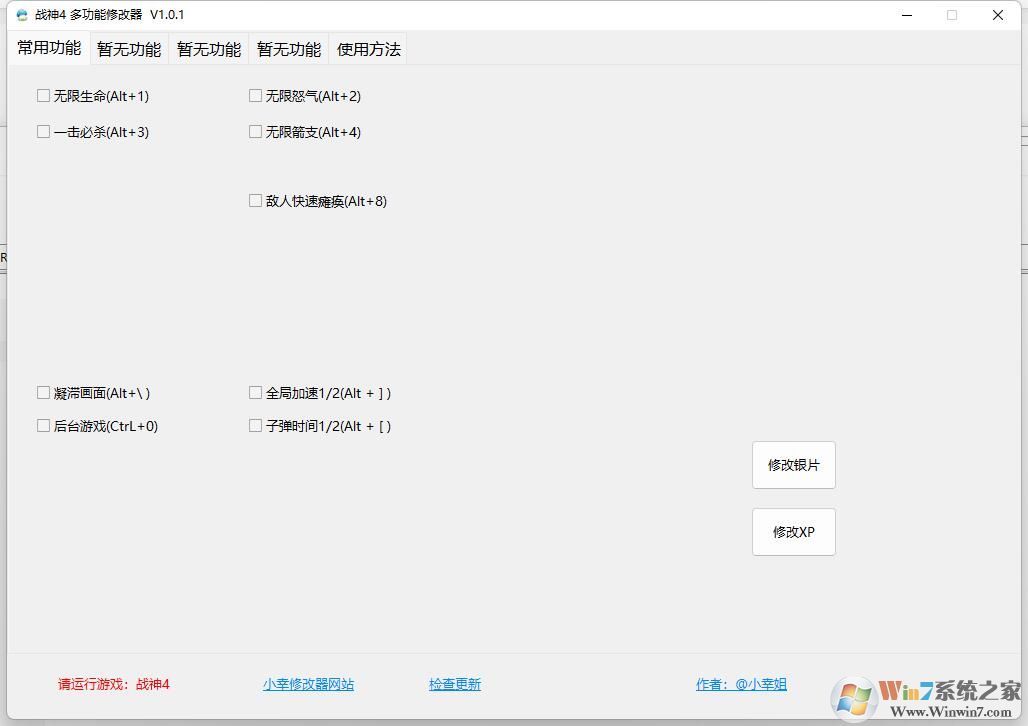Enable 无限箭支(Alt+4) cheat
The width and height of the screenshot is (1028, 726).
pos(255,131)
